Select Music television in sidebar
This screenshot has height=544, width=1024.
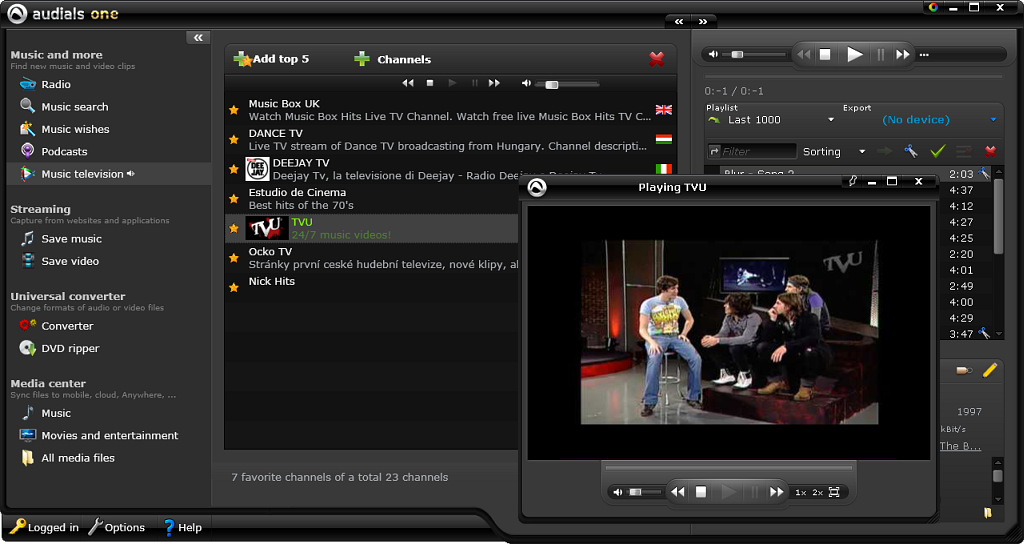108,174
